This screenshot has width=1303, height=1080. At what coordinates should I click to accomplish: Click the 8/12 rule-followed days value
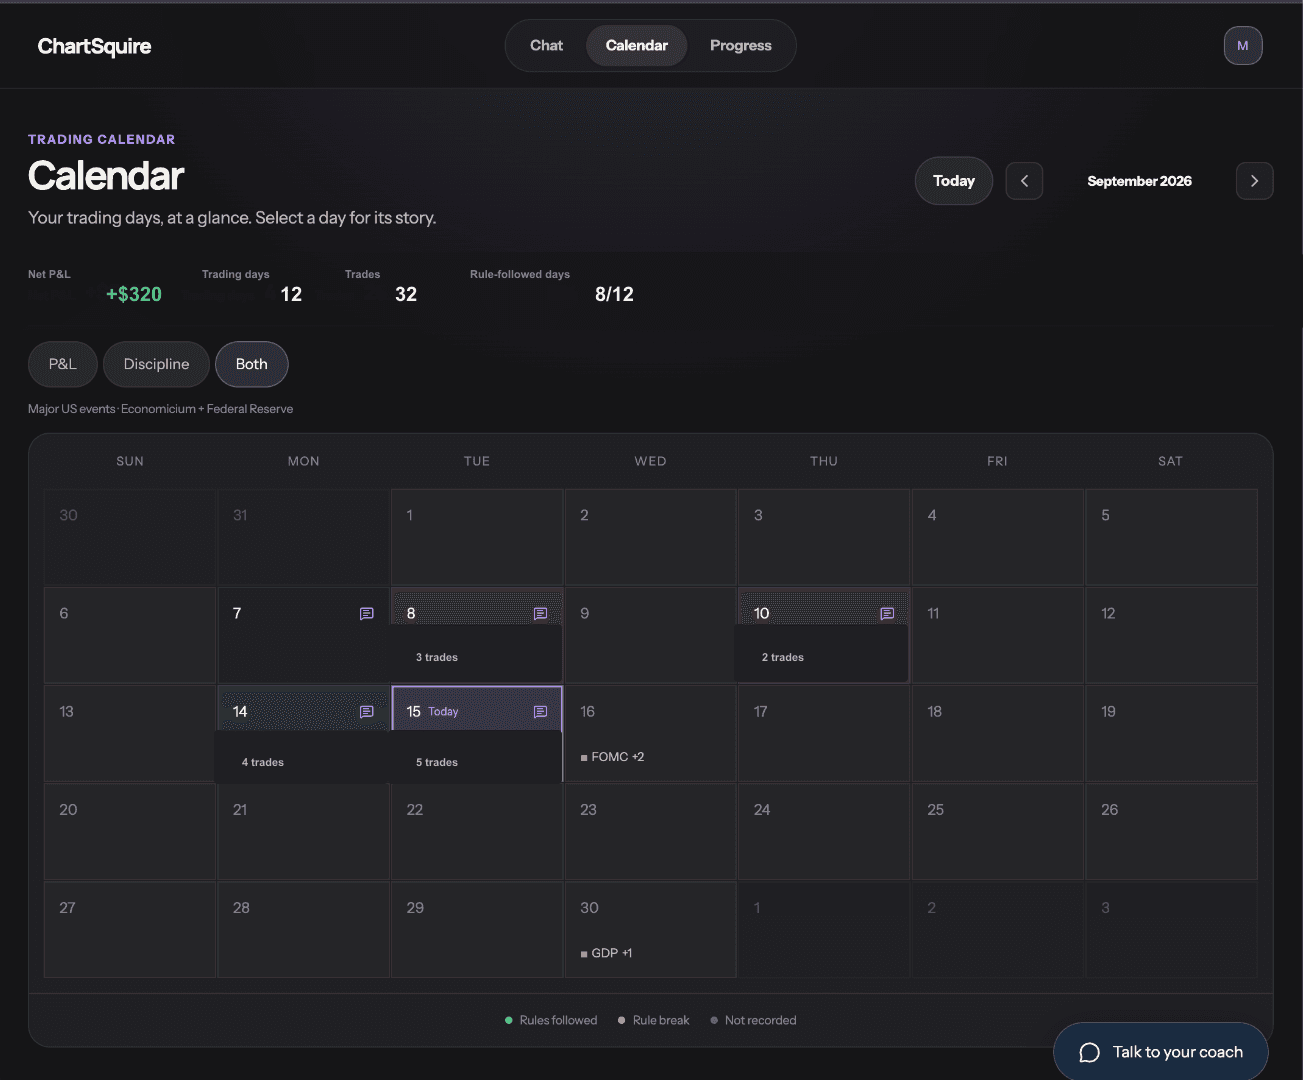[614, 294]
